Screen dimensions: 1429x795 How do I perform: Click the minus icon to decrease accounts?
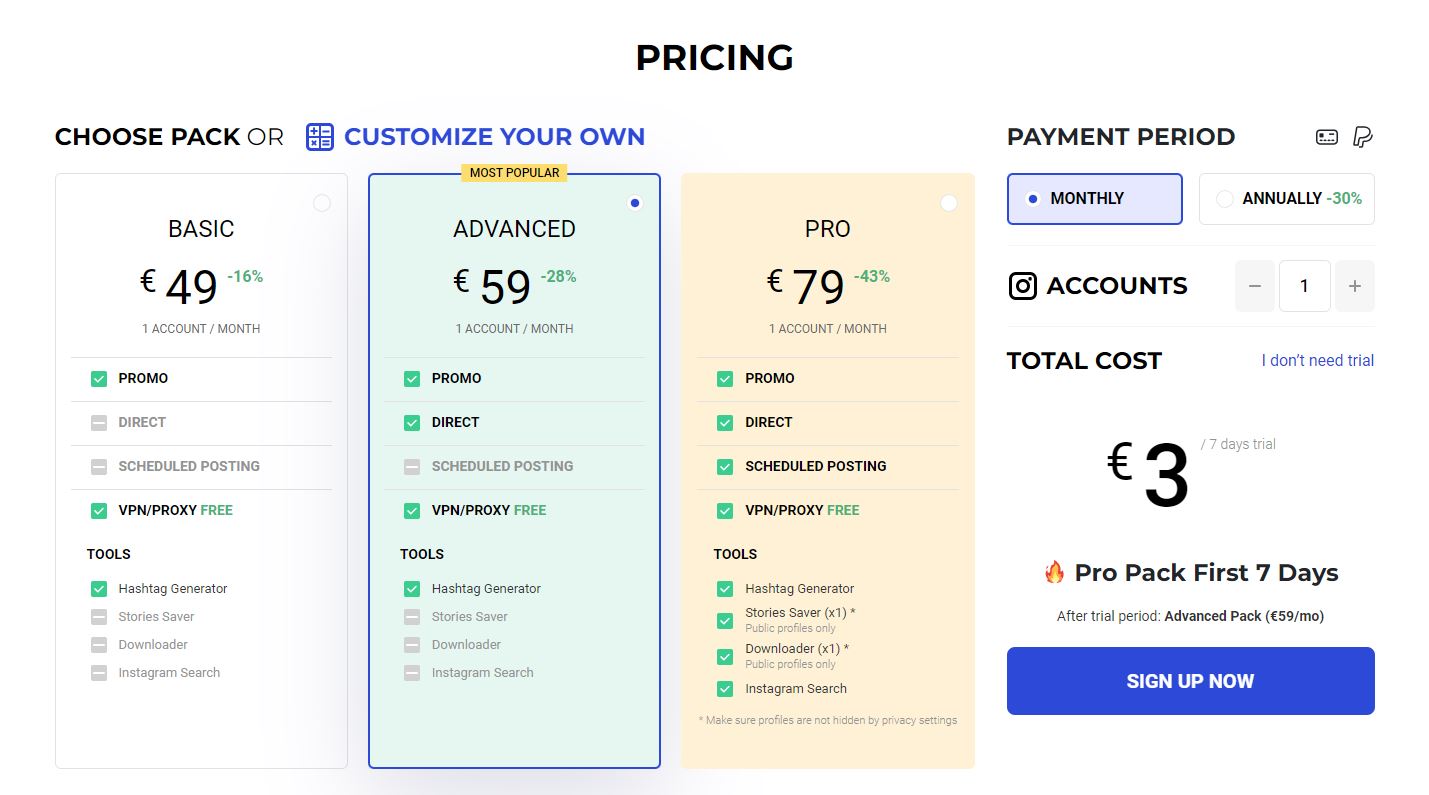[x=1255, y=286]
